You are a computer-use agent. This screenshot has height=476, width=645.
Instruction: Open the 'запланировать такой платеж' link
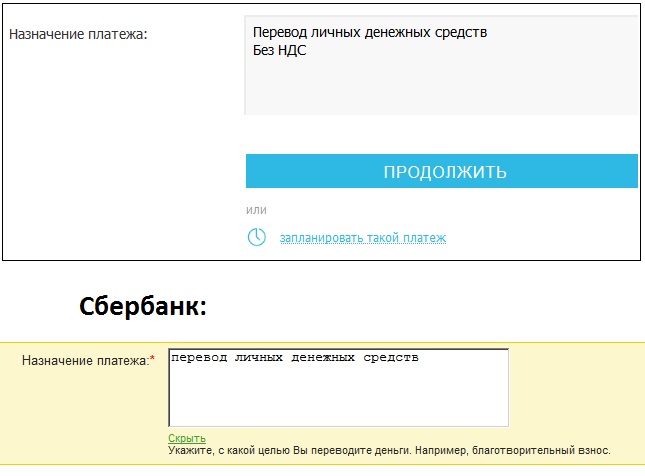coord(362,238)
